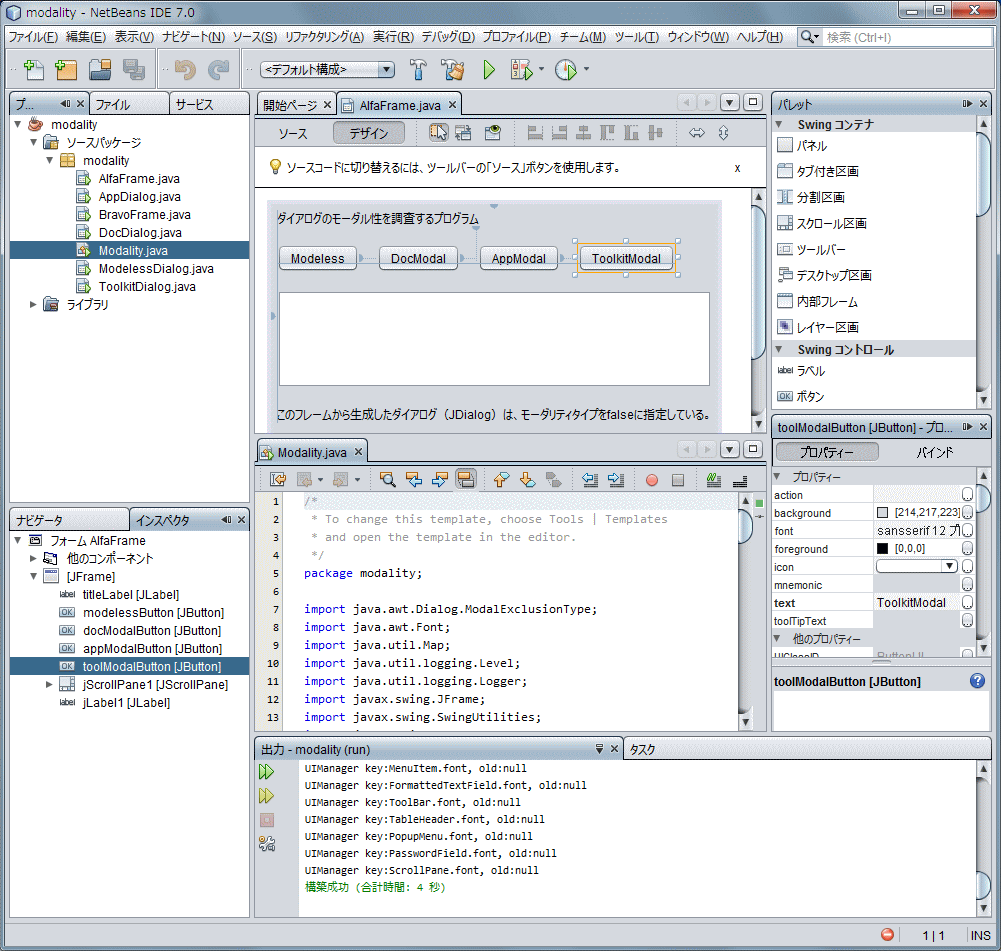Dismiss the source-code hint with x
The height and width of the screenshot is (951, 1001).
click(x=737, y=168)
